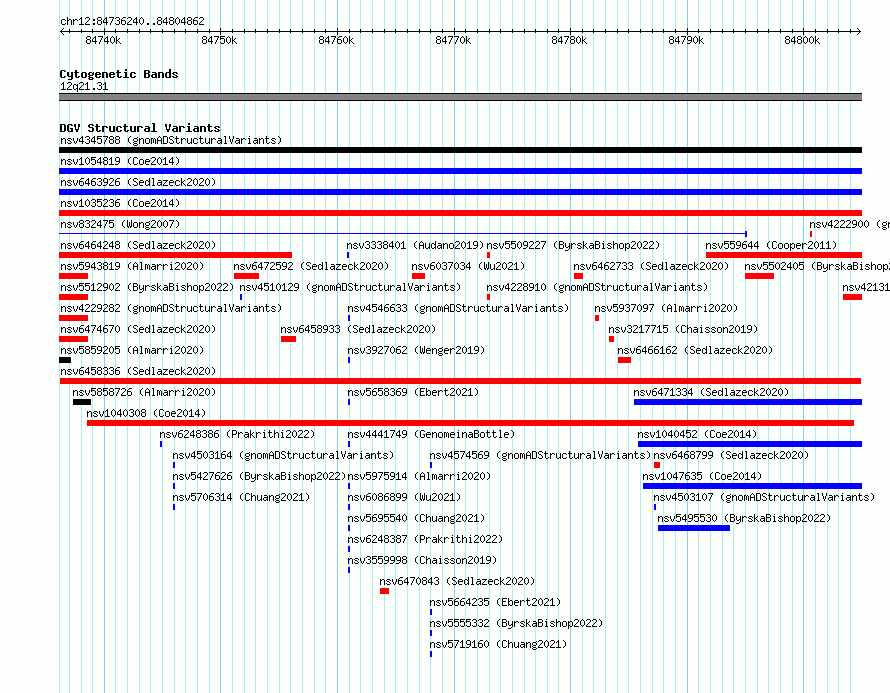Click the nsv4345788 gnomADStructuralVariants label
The image size is (890, 693).
[x=171, y=140]
